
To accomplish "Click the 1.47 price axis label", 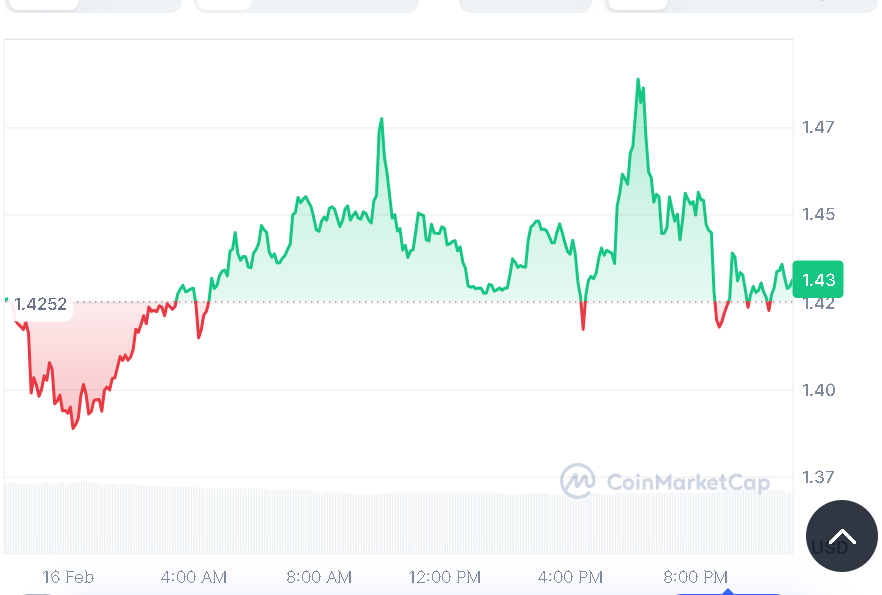I will point(818,127).
